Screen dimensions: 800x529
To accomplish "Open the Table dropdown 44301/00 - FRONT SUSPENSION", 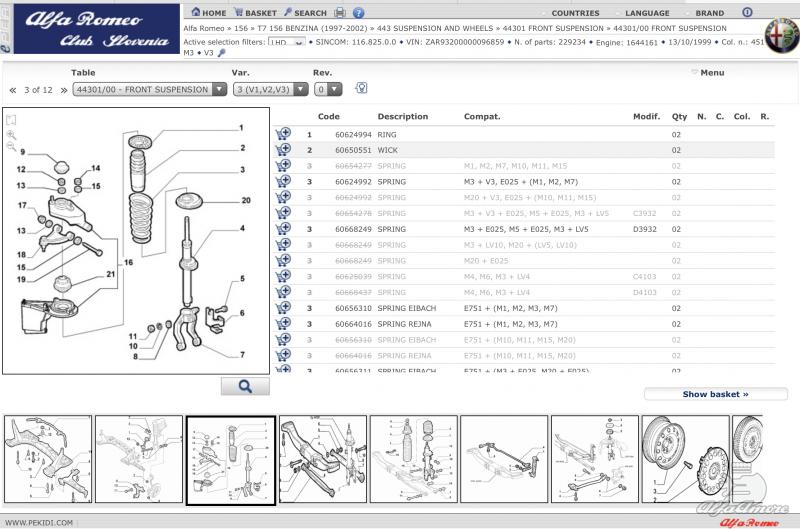I will click(x=149, y=89).
